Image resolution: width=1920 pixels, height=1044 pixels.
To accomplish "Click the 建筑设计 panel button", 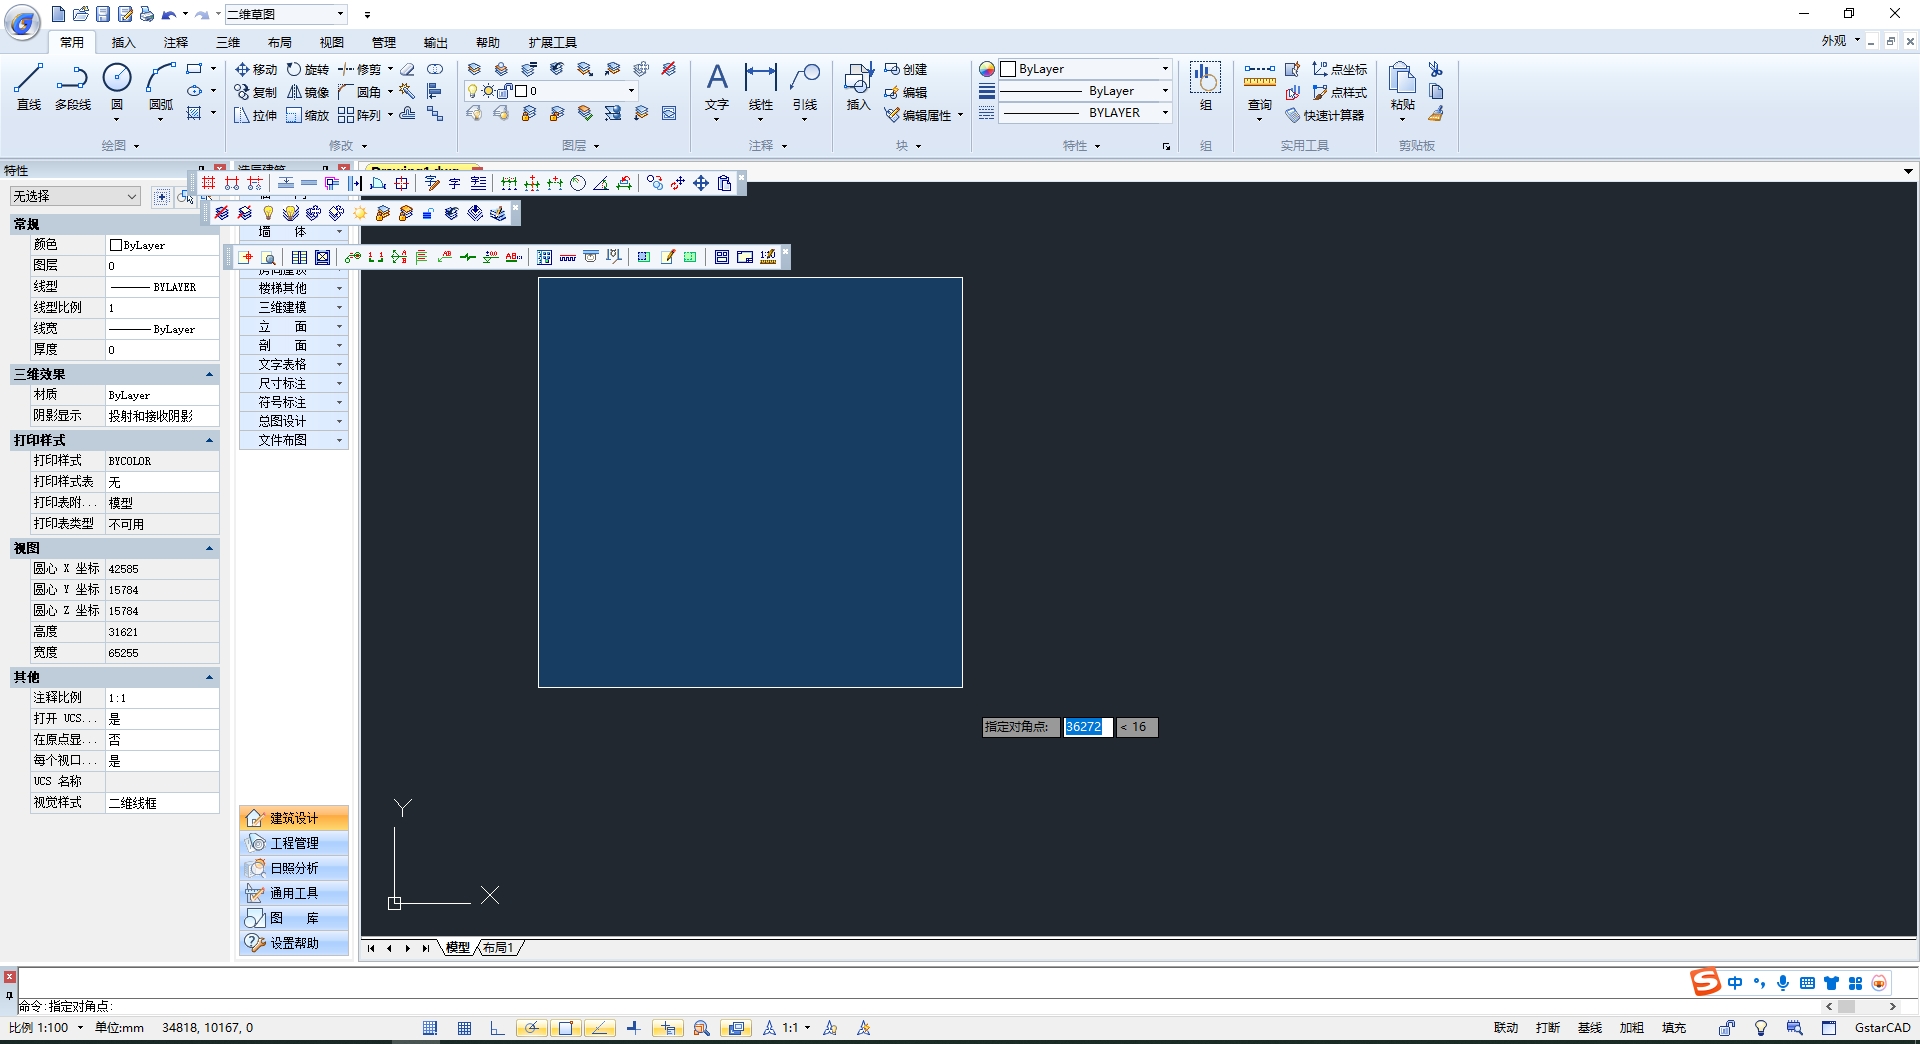I will coord(294,818).
